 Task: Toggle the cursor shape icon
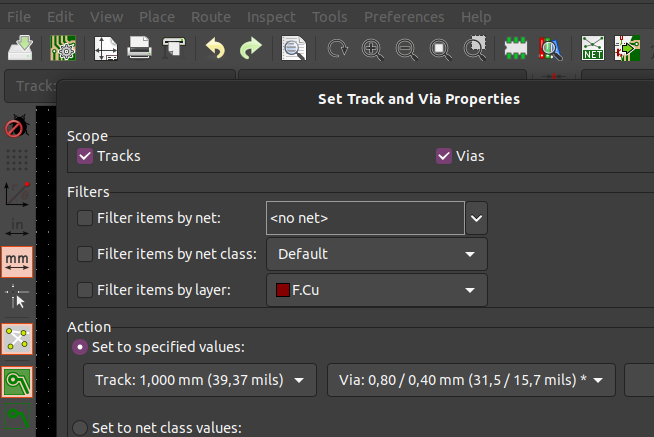point(17,296)
